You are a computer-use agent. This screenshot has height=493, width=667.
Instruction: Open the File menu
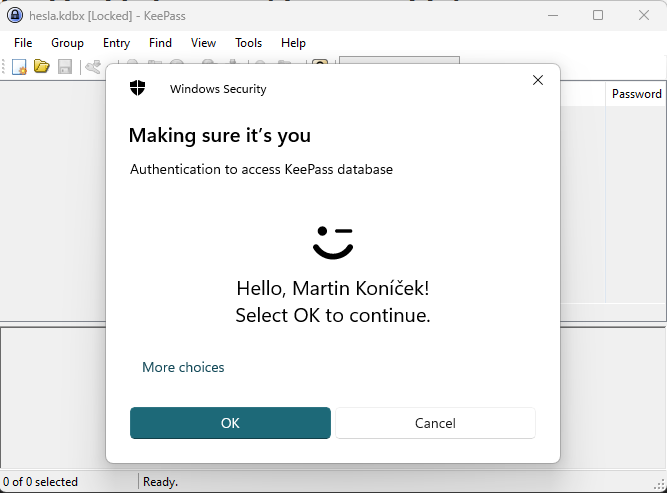[x=23, y=43]
